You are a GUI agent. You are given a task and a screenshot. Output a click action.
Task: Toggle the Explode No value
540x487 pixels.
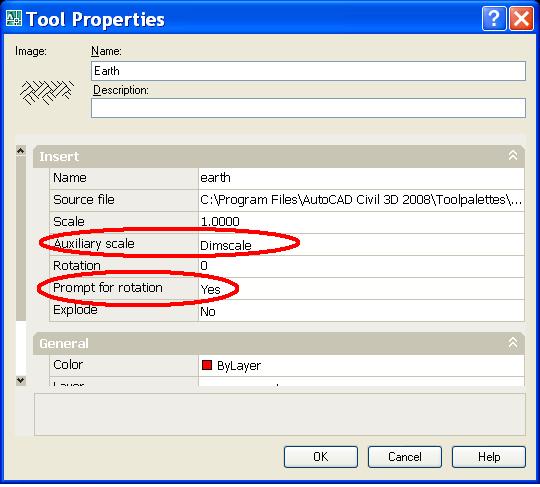point(361,311)
